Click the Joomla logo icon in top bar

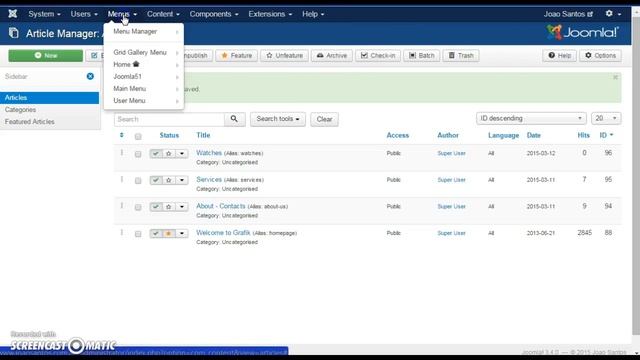point(13,14)
